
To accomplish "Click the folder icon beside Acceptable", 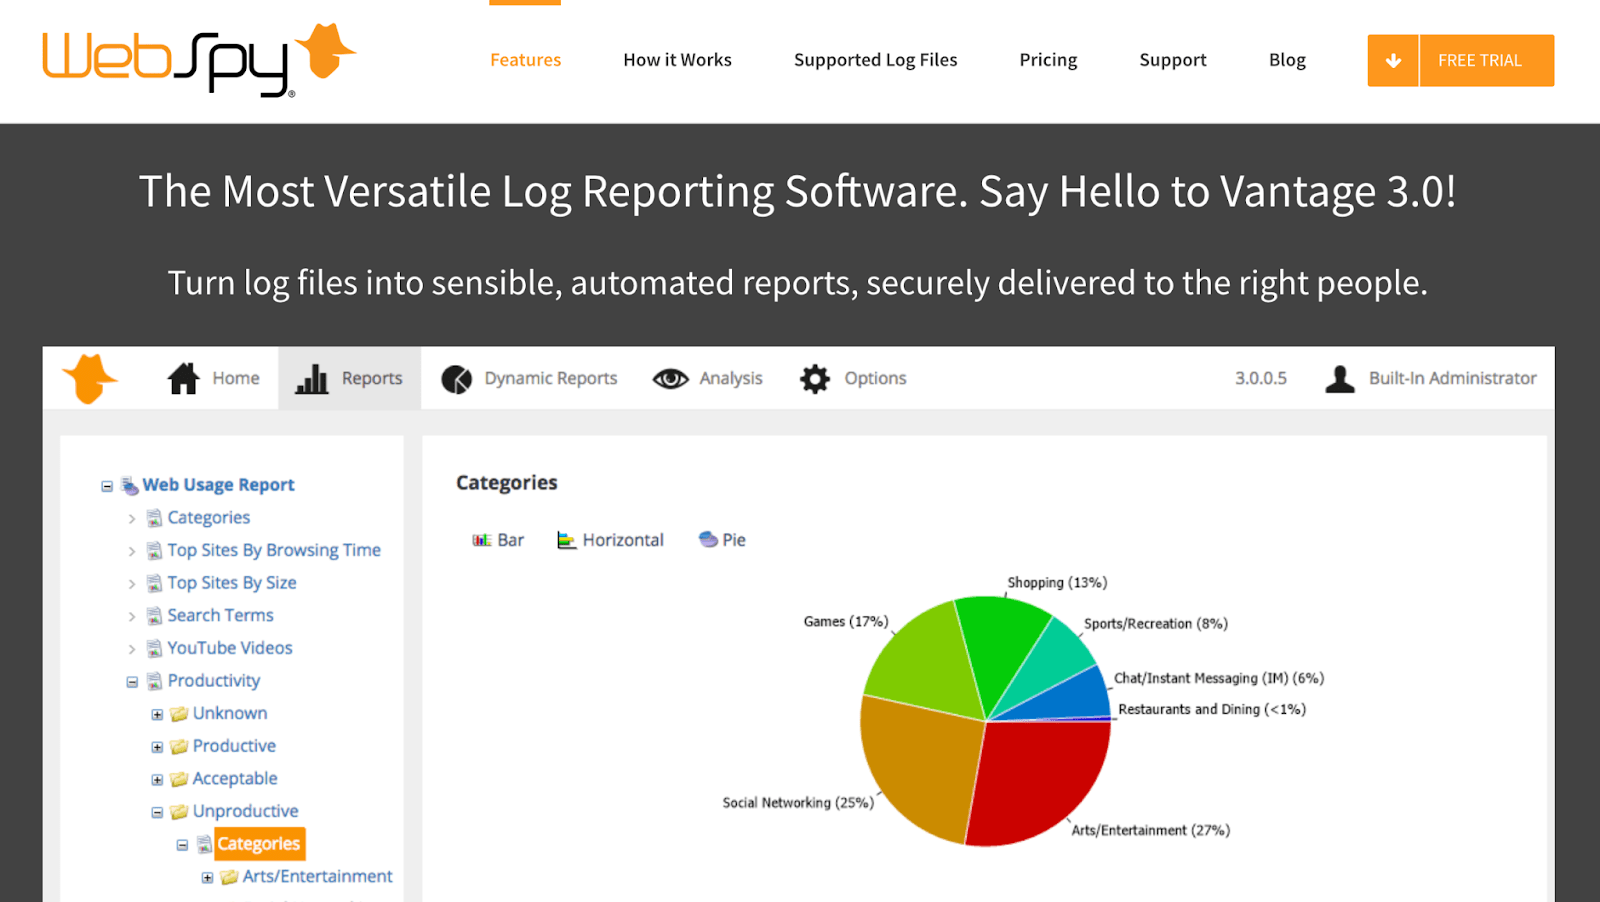I will tap(179, 779).
